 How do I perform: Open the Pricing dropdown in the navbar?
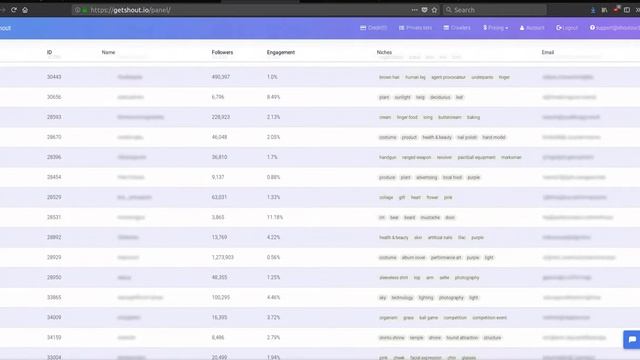496,28
